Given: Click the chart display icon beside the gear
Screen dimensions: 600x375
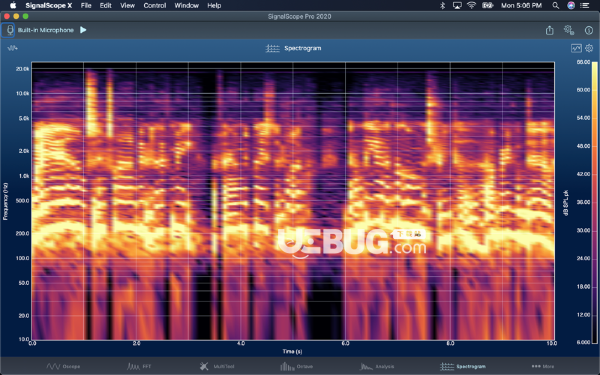Looking at the screenshot, I should point(576,48).
